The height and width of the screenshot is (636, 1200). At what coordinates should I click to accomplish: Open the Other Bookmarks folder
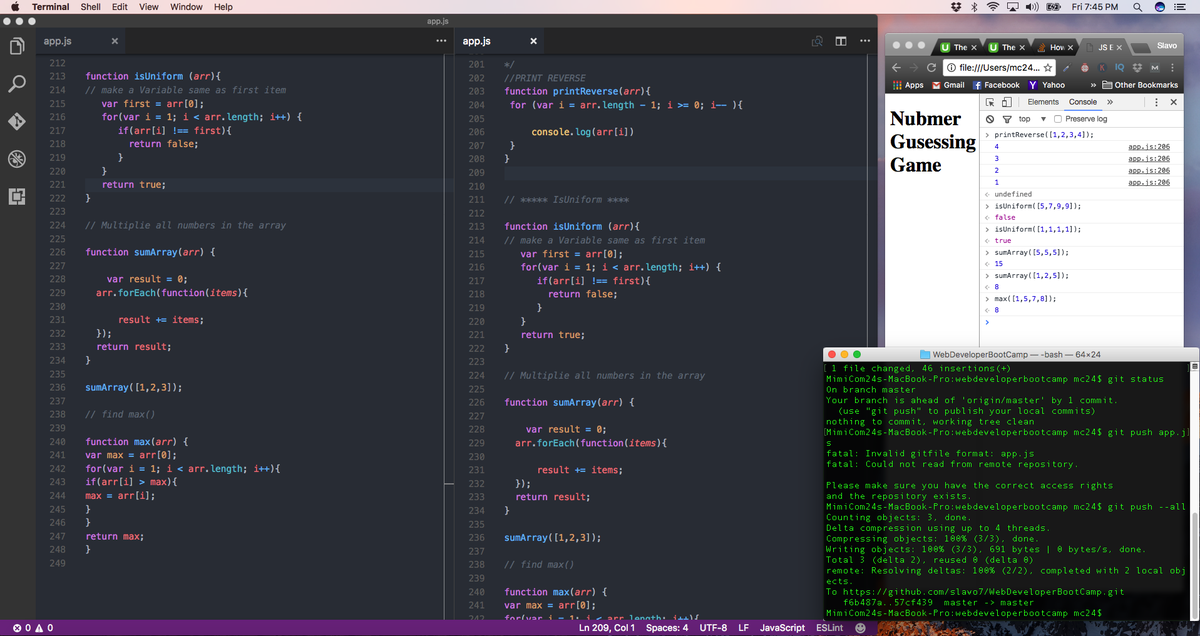click(1139, 85)
